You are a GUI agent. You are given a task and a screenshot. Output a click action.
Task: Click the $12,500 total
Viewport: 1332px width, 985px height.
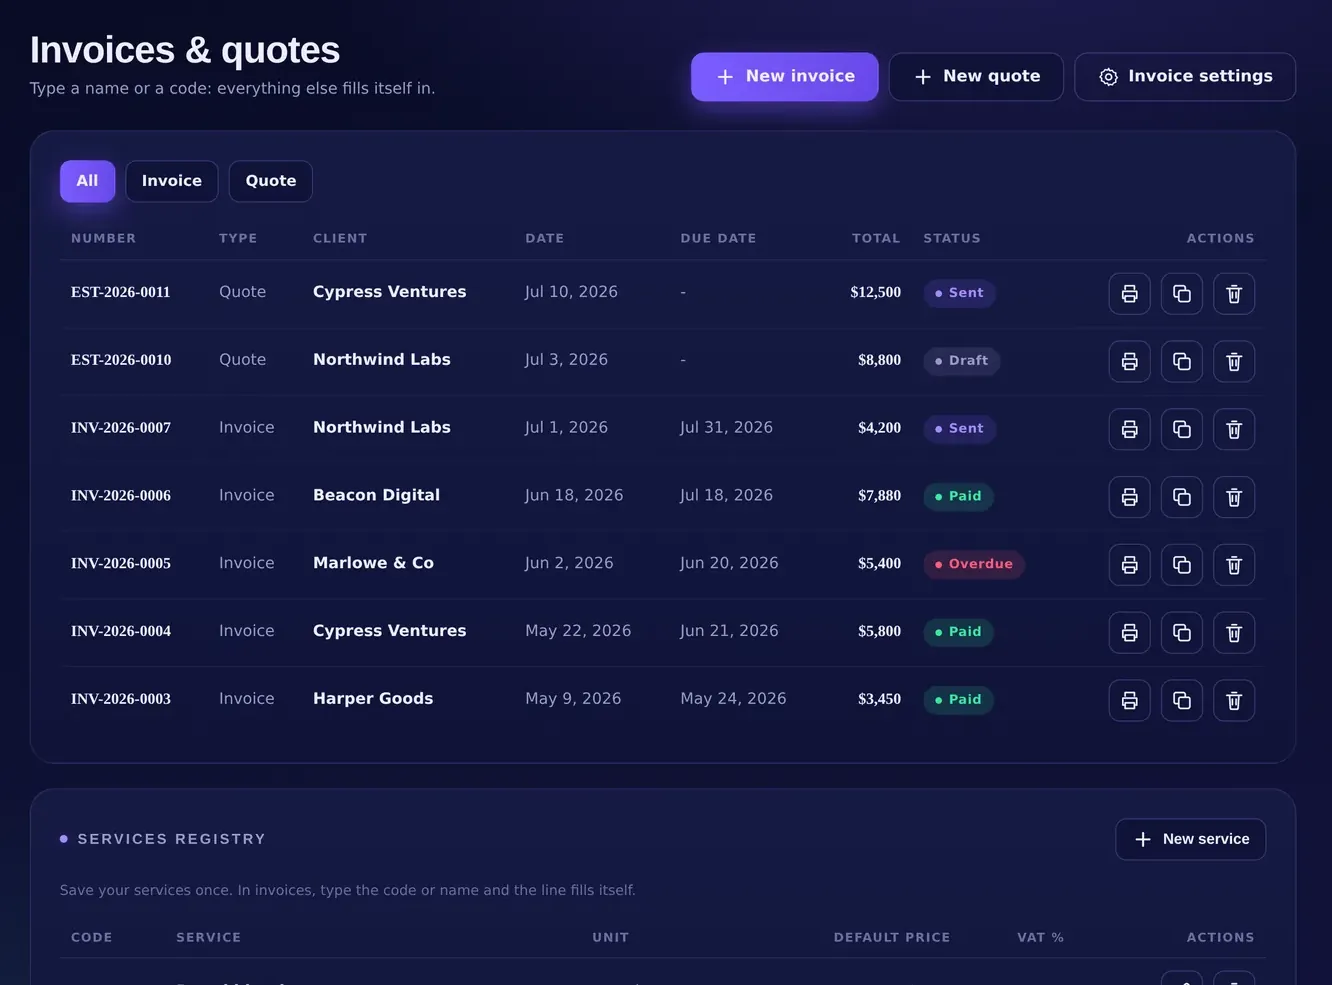875,292
